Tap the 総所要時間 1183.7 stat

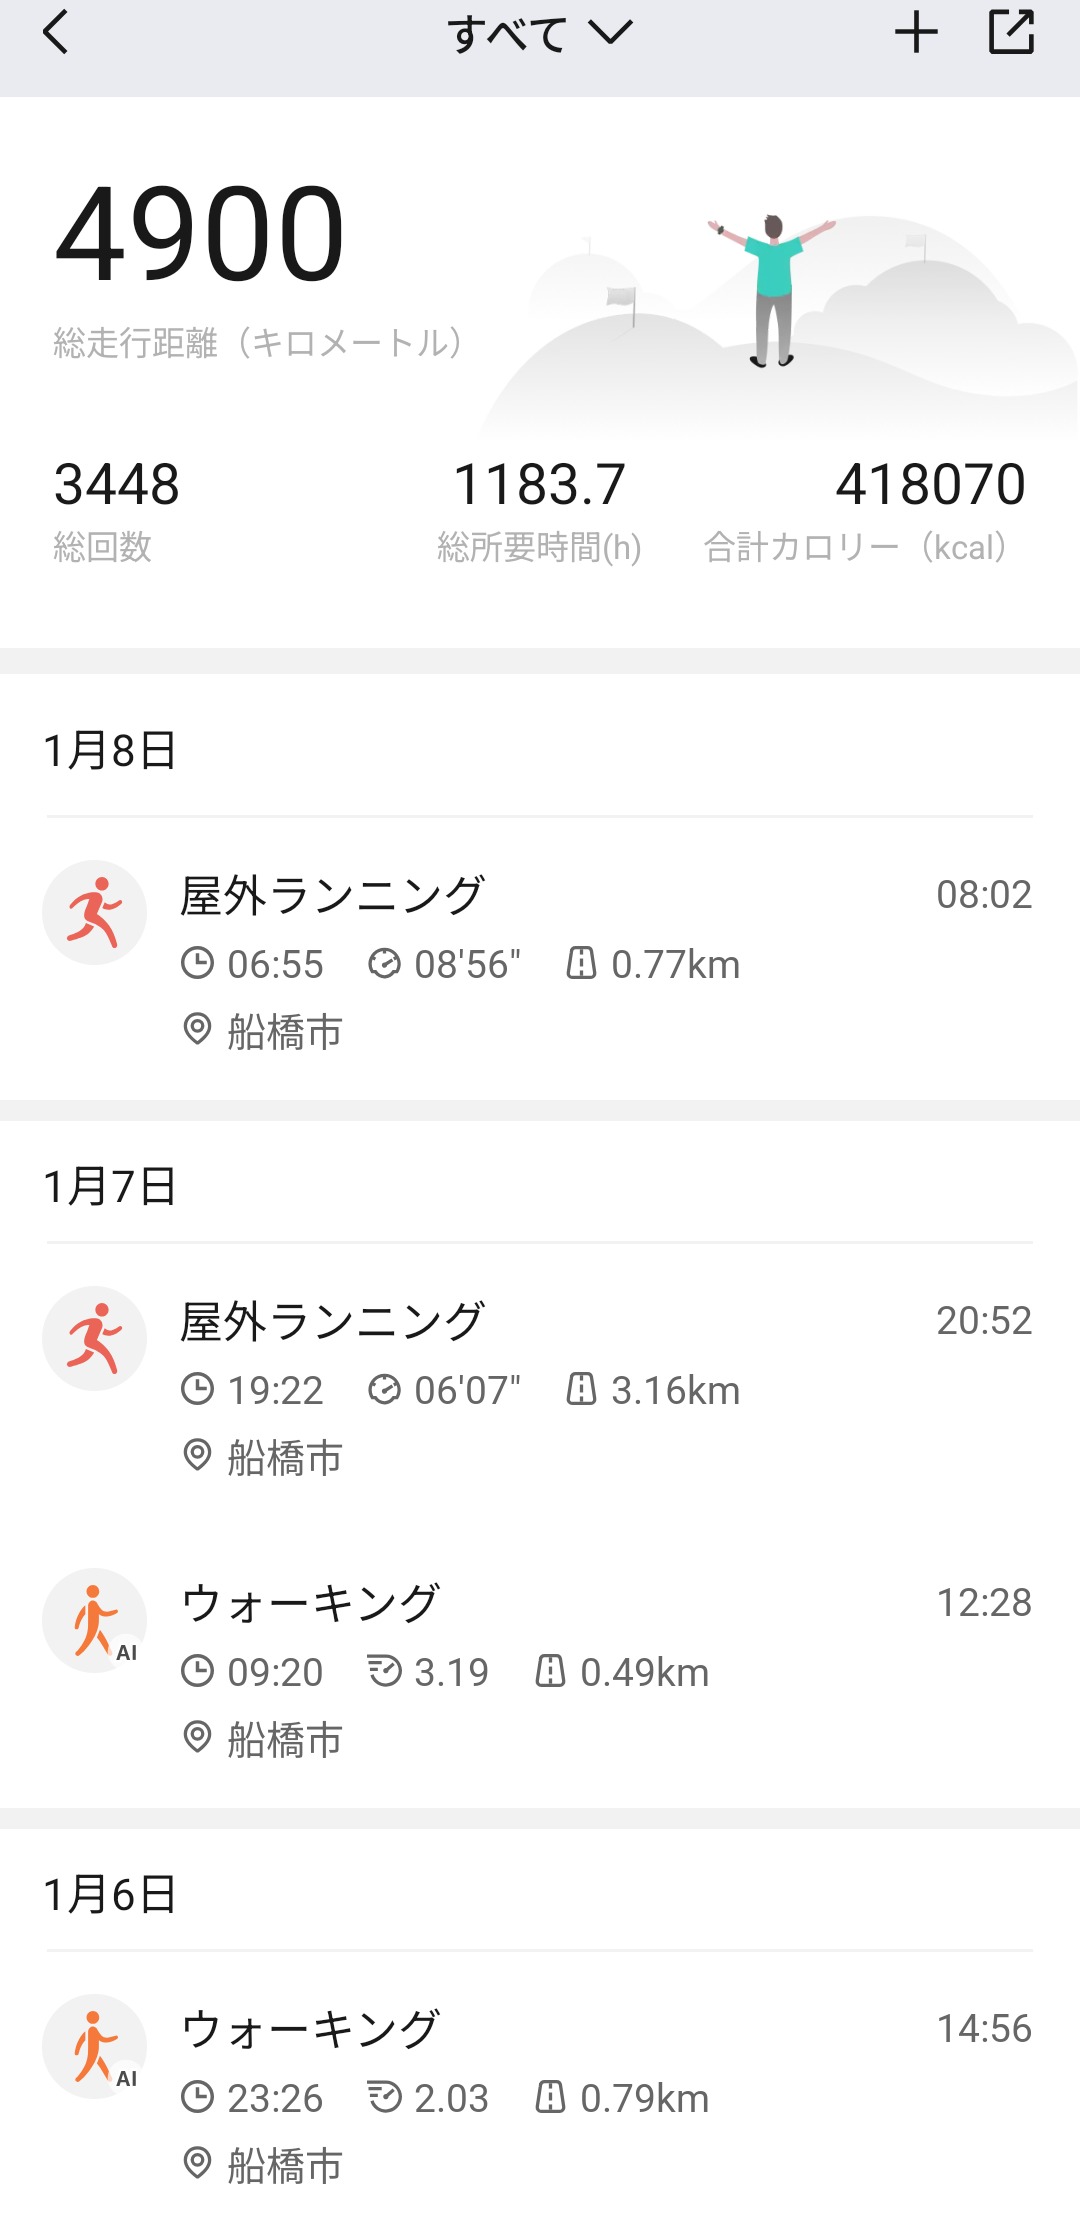(539, 507)
